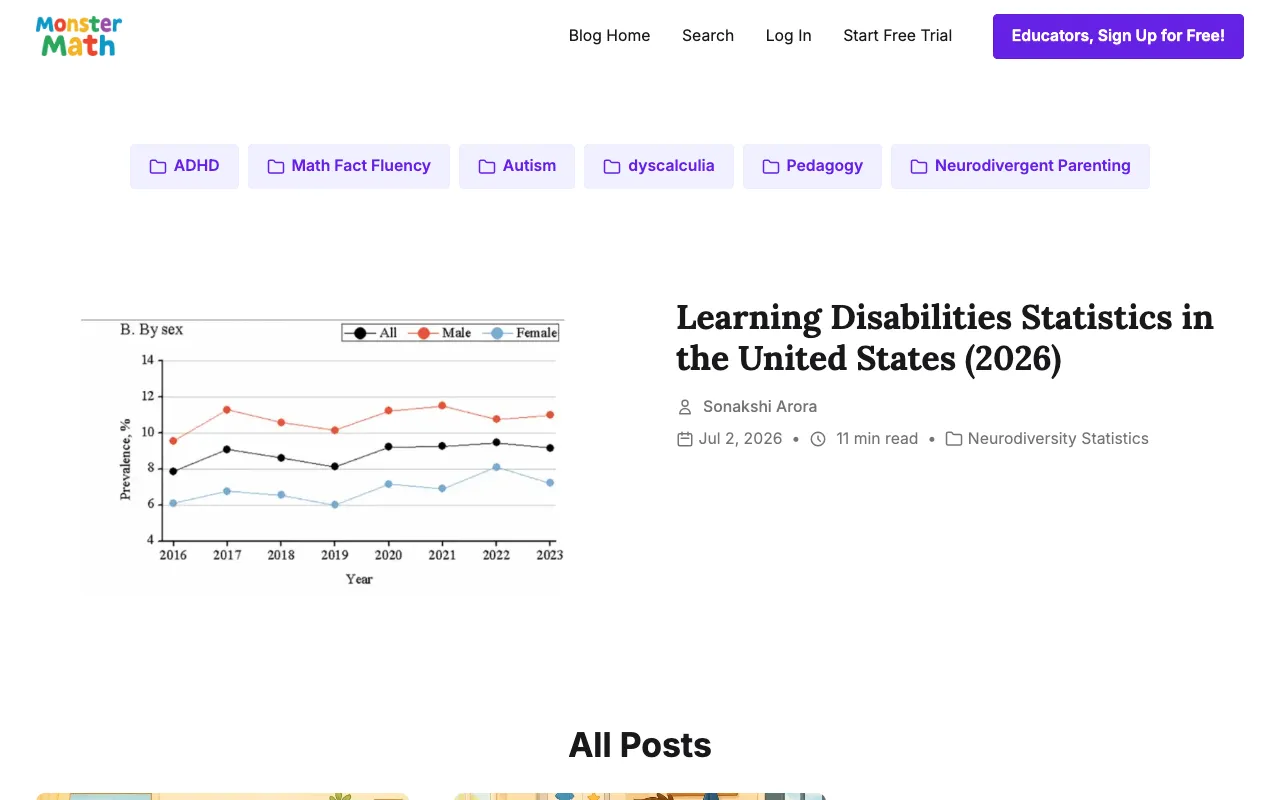
Task: Open Learning Disabilities Statistics article title
Action: click(945, 337)
